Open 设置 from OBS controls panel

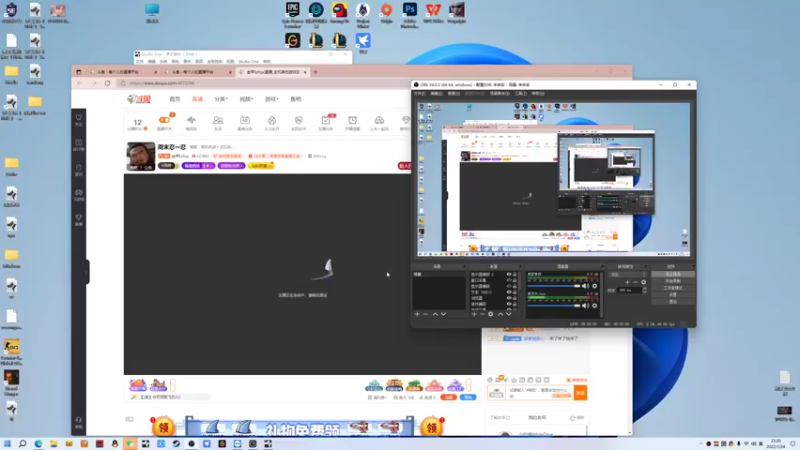[673, 294]
